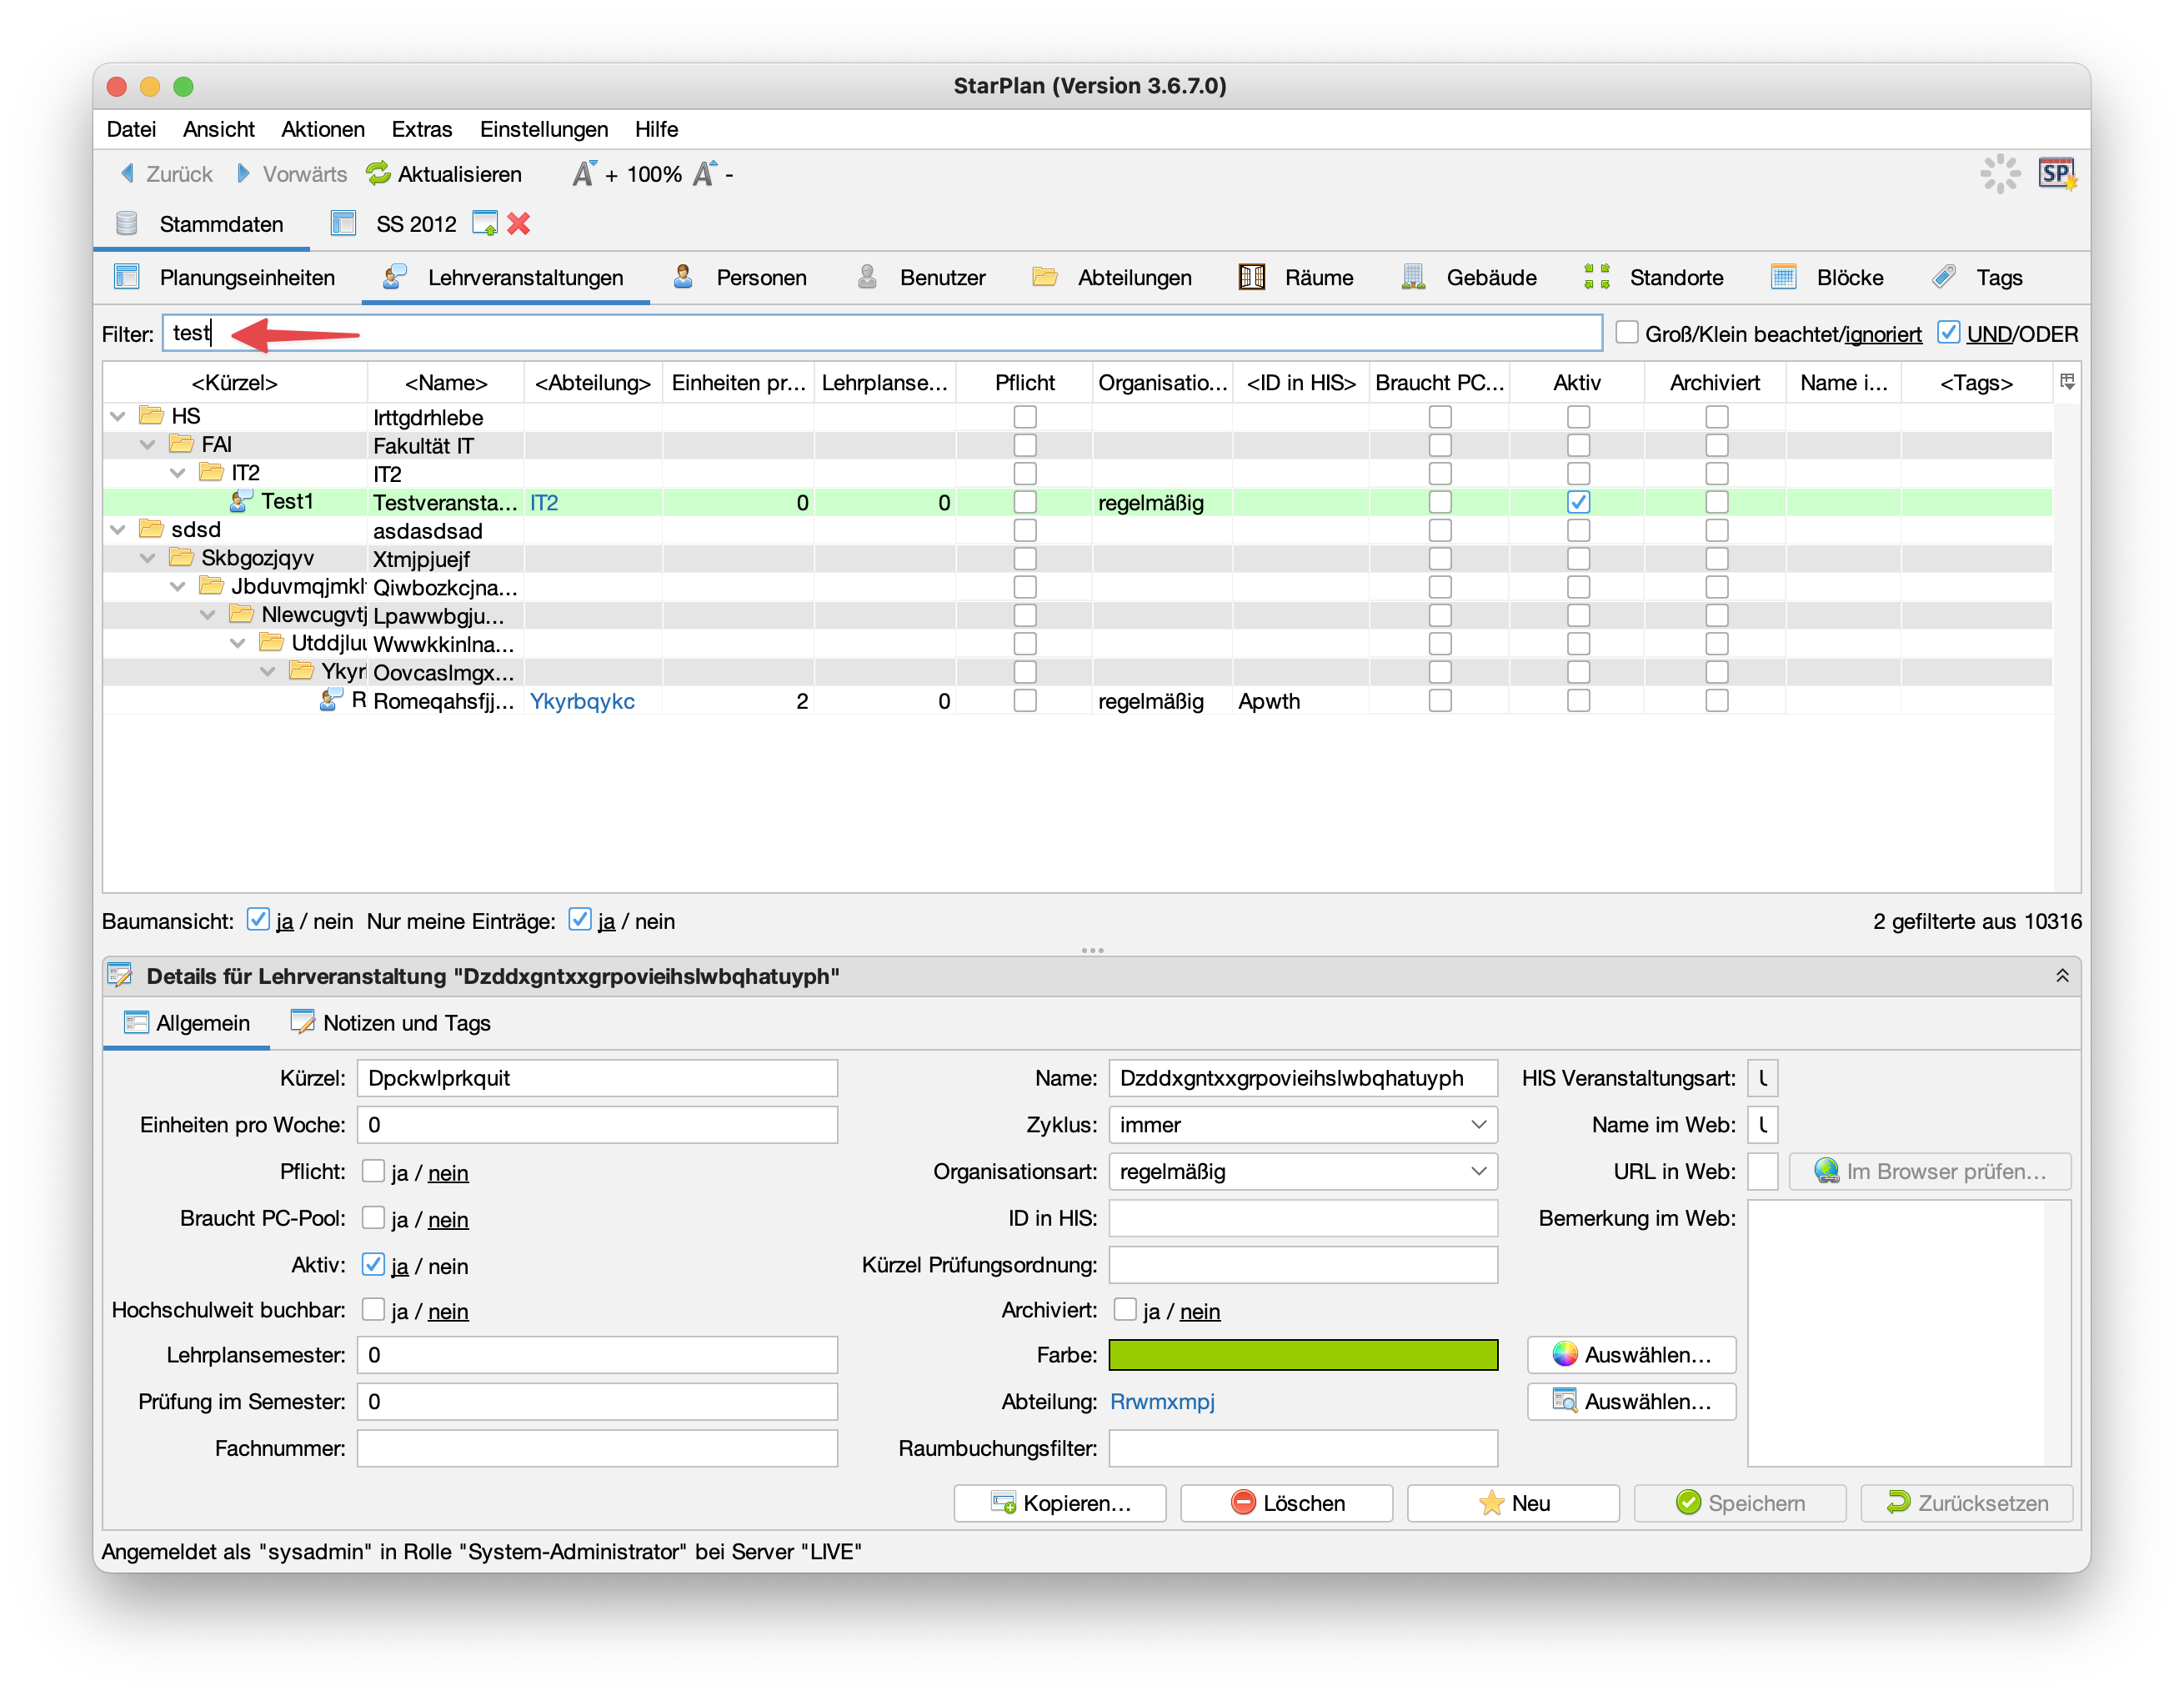Click the decrease font size A- icon
Viewport: 2184px width, 1696px height.
[x=706, y=174]
